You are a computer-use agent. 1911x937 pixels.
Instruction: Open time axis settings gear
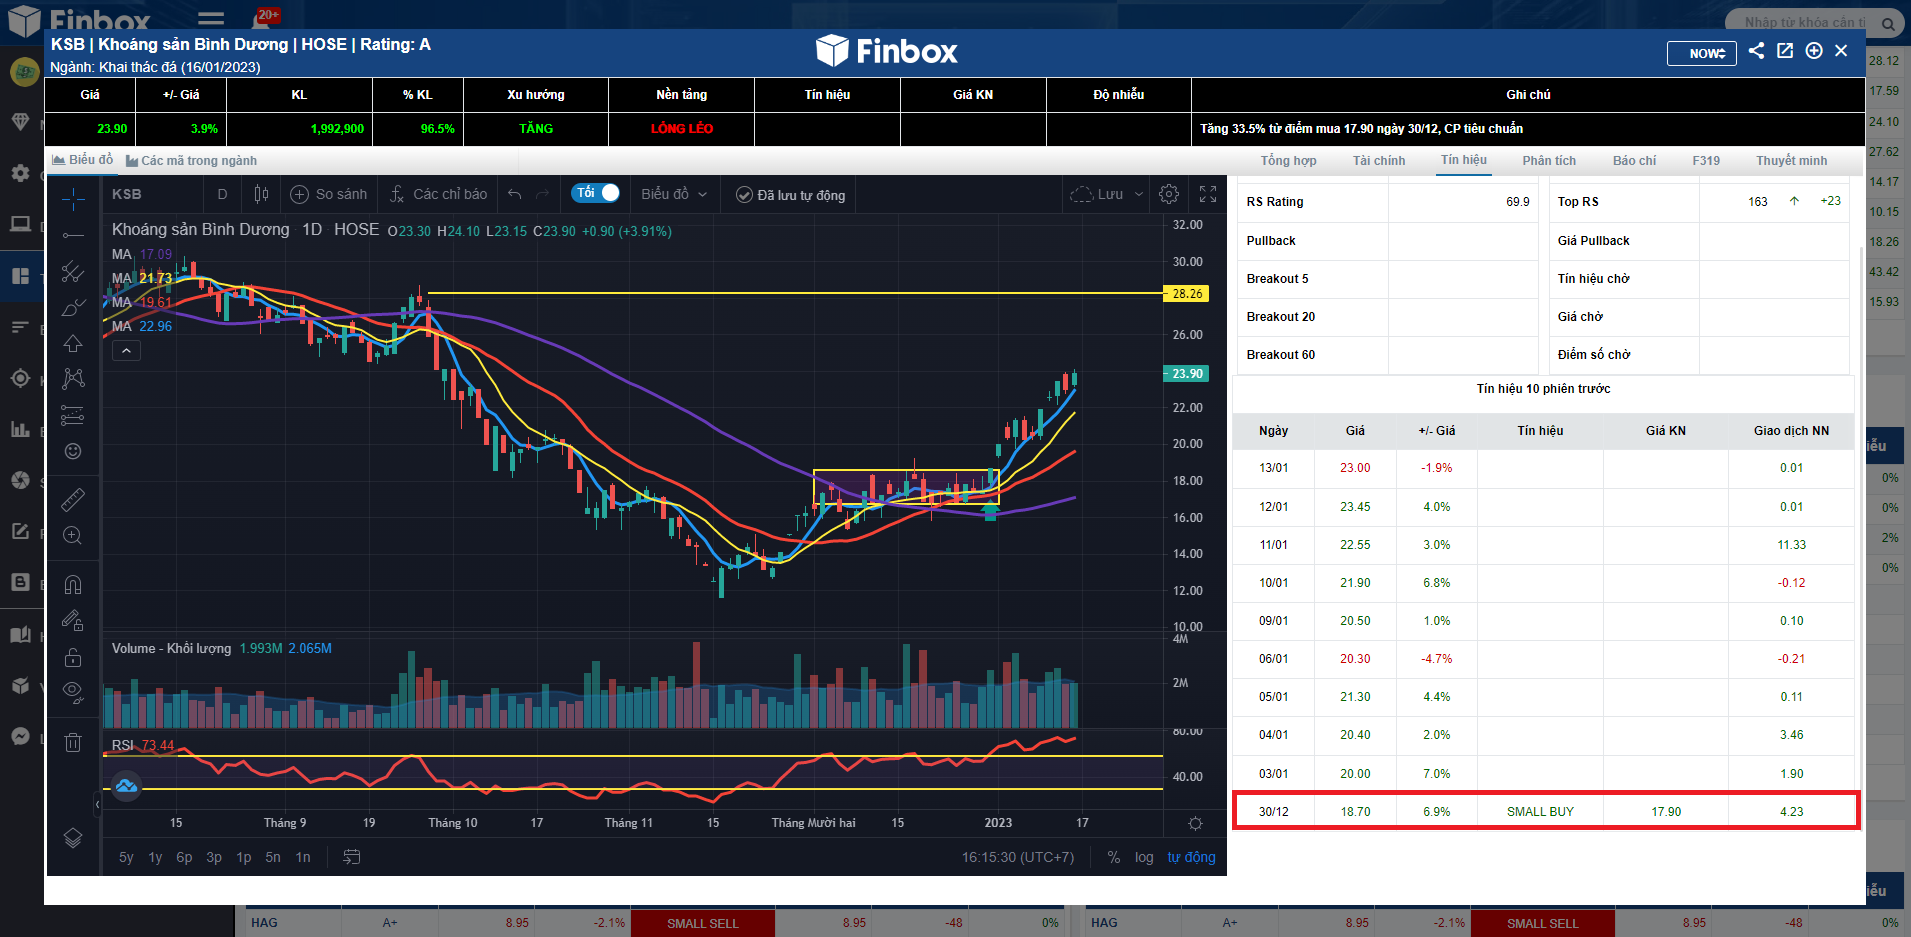click(1195, 823)
